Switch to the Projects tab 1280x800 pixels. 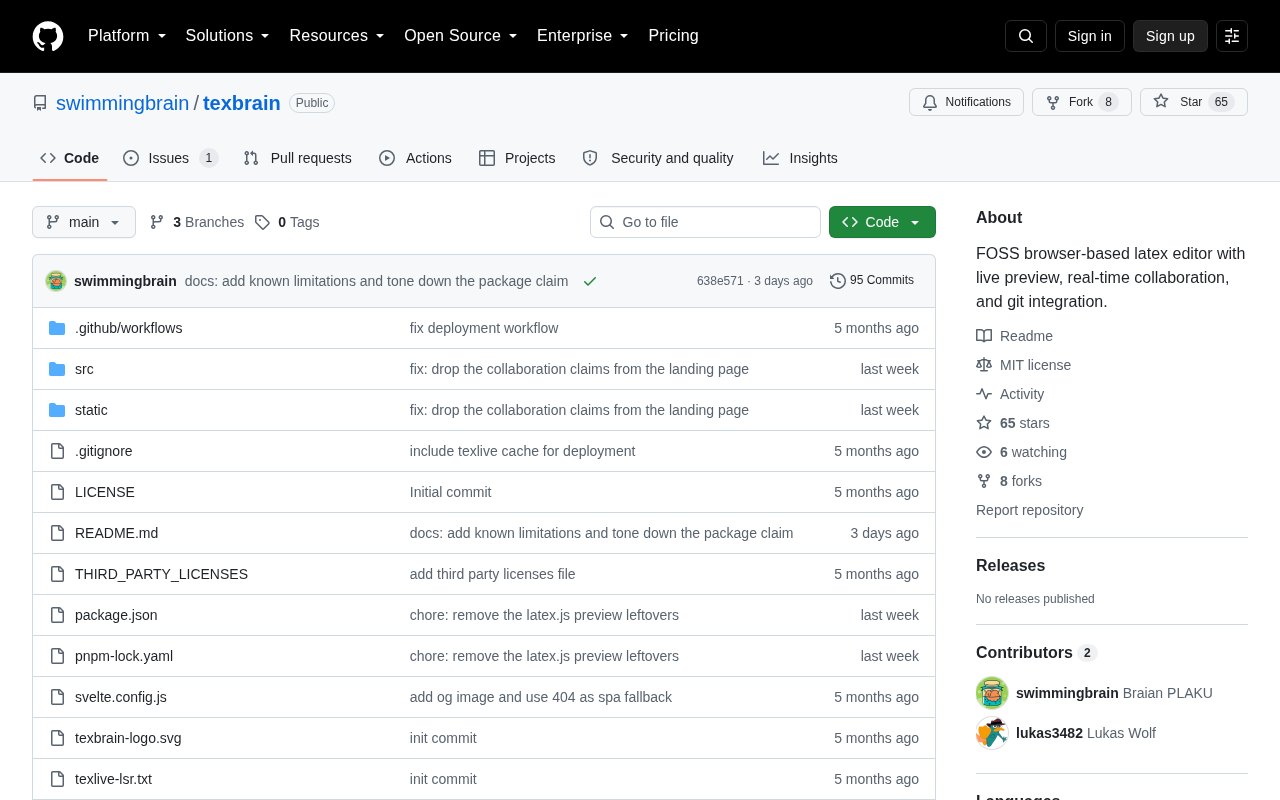[517, 158]
